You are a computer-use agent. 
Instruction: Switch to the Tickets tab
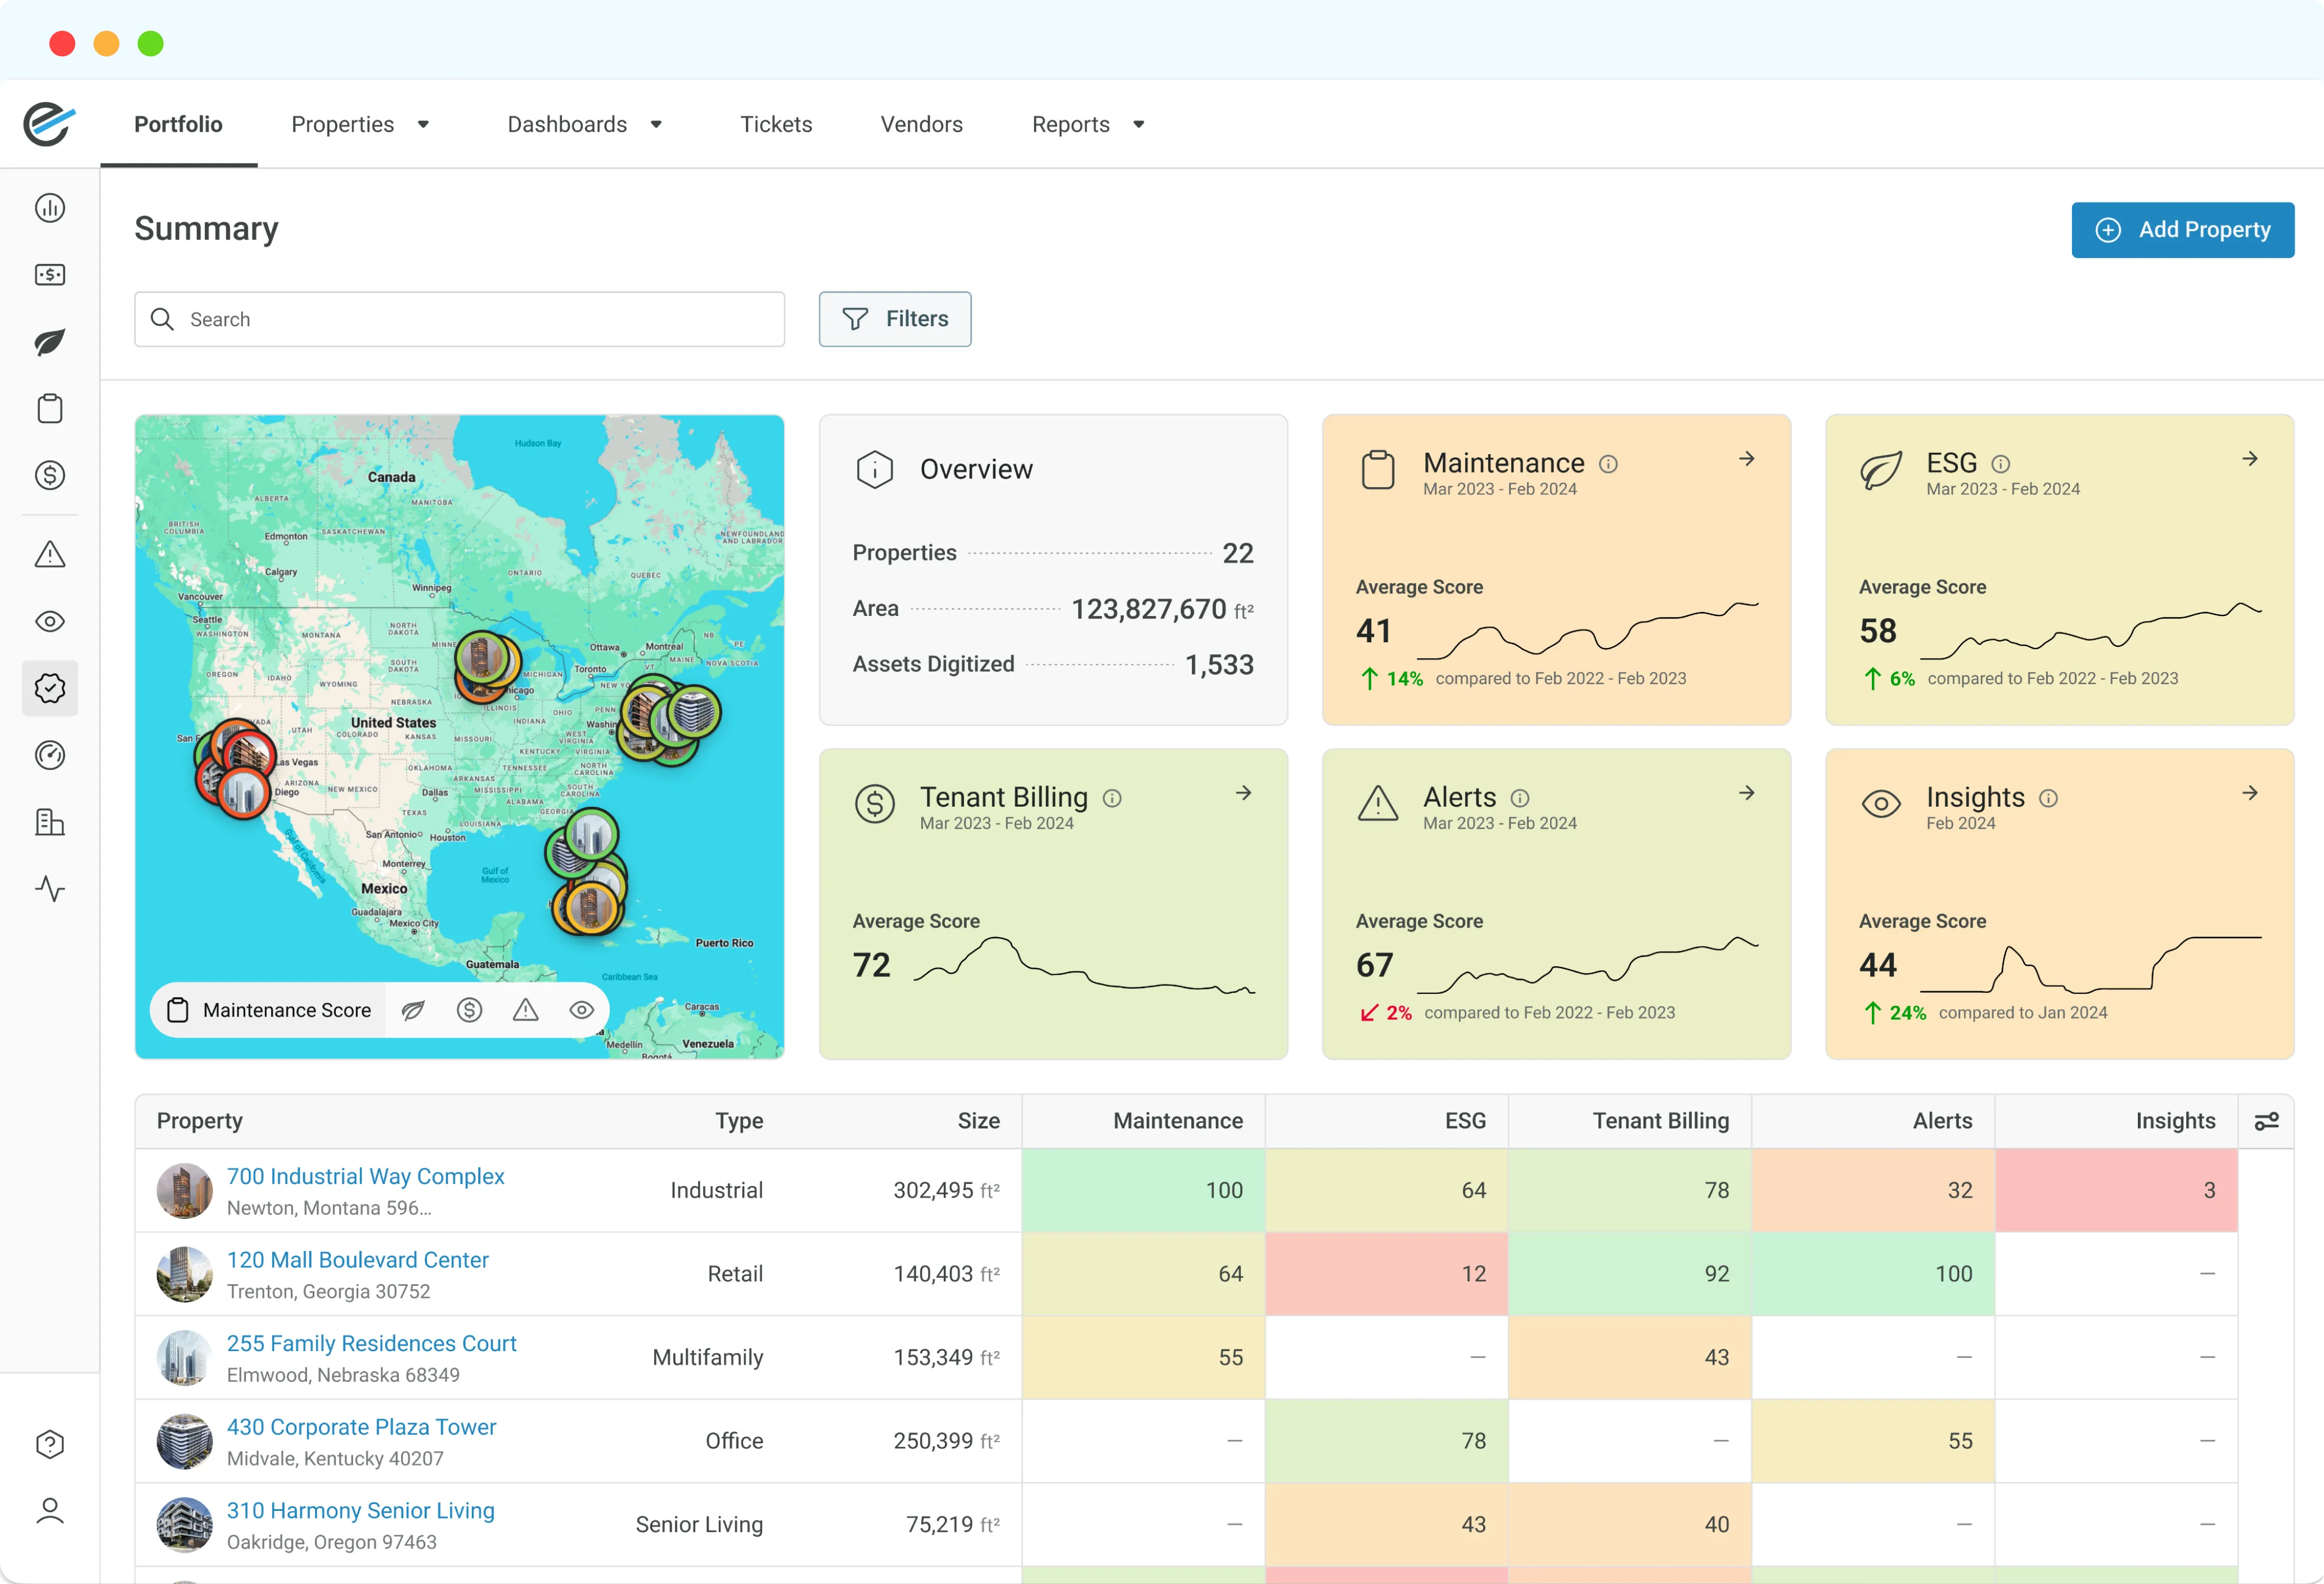776,124
